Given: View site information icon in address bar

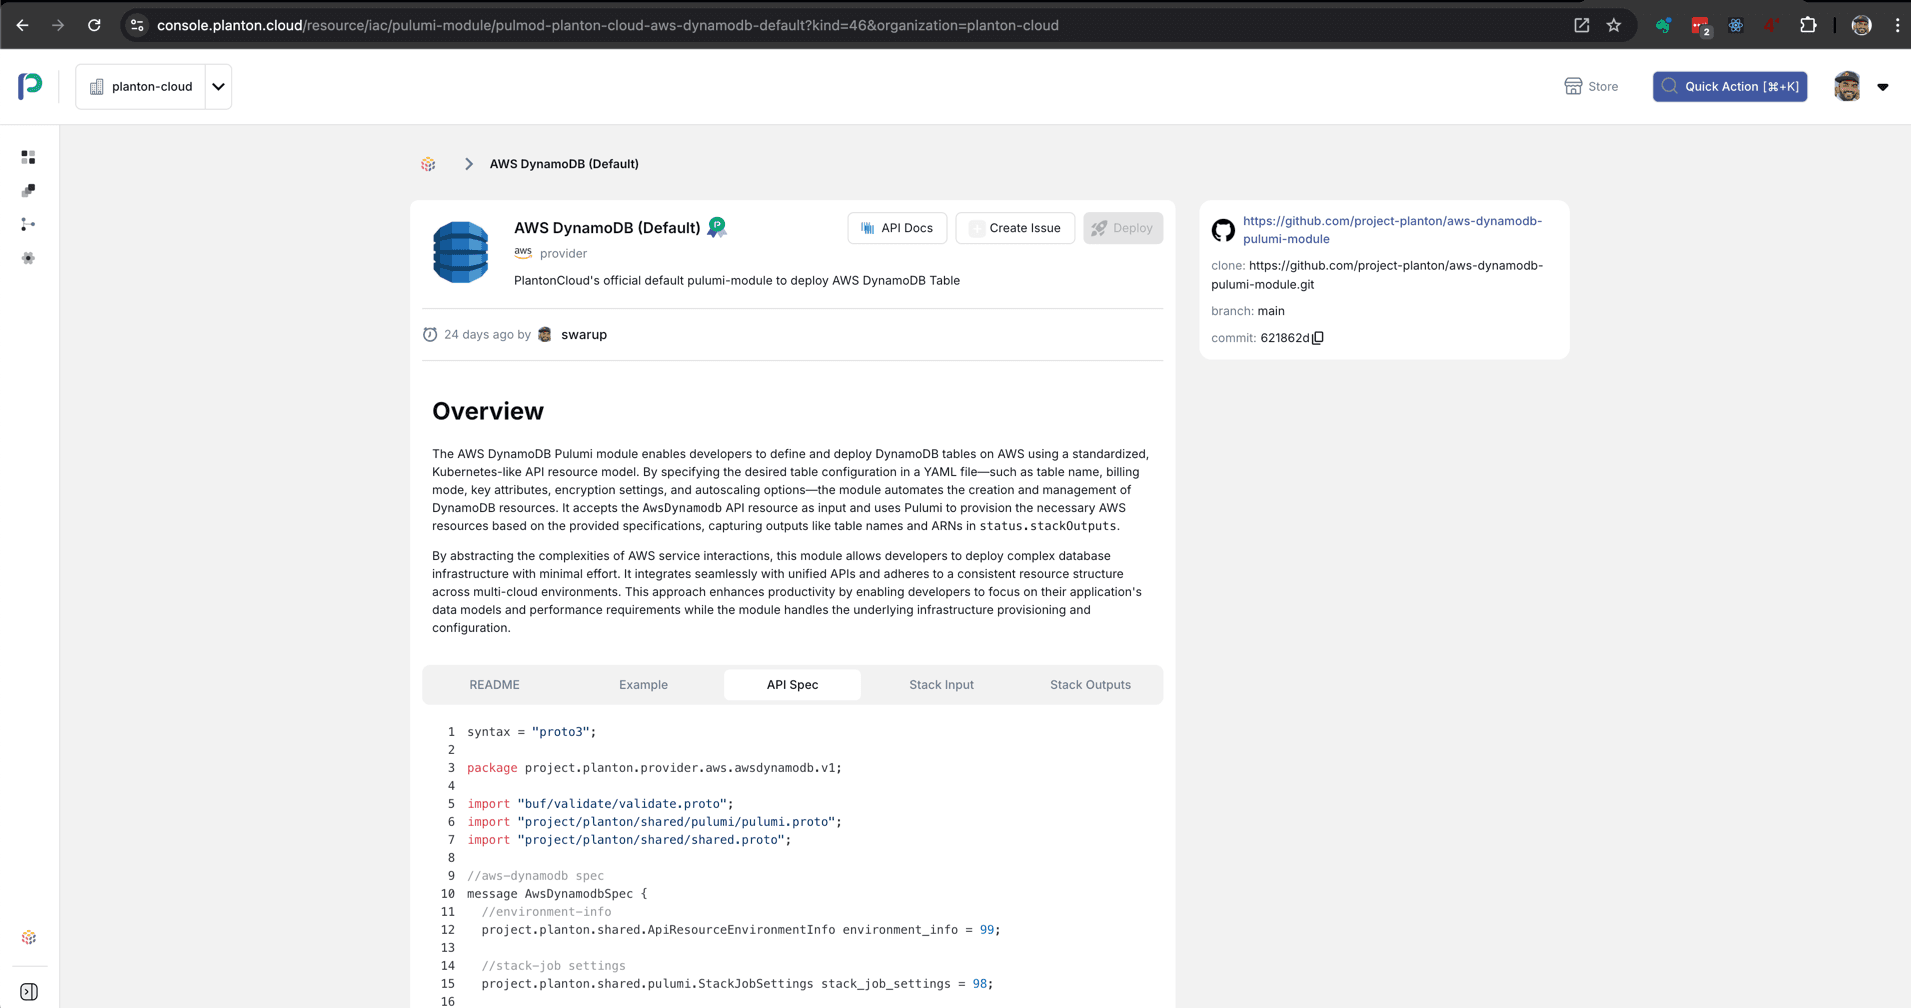Looking at the screenshot, I should [137, 25].
